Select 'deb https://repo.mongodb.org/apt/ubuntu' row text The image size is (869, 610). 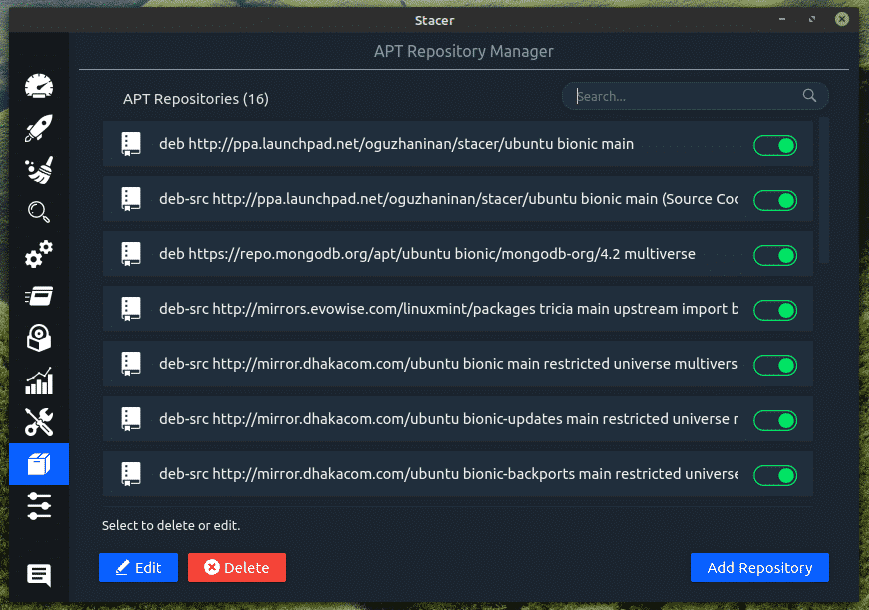(427, 254)
